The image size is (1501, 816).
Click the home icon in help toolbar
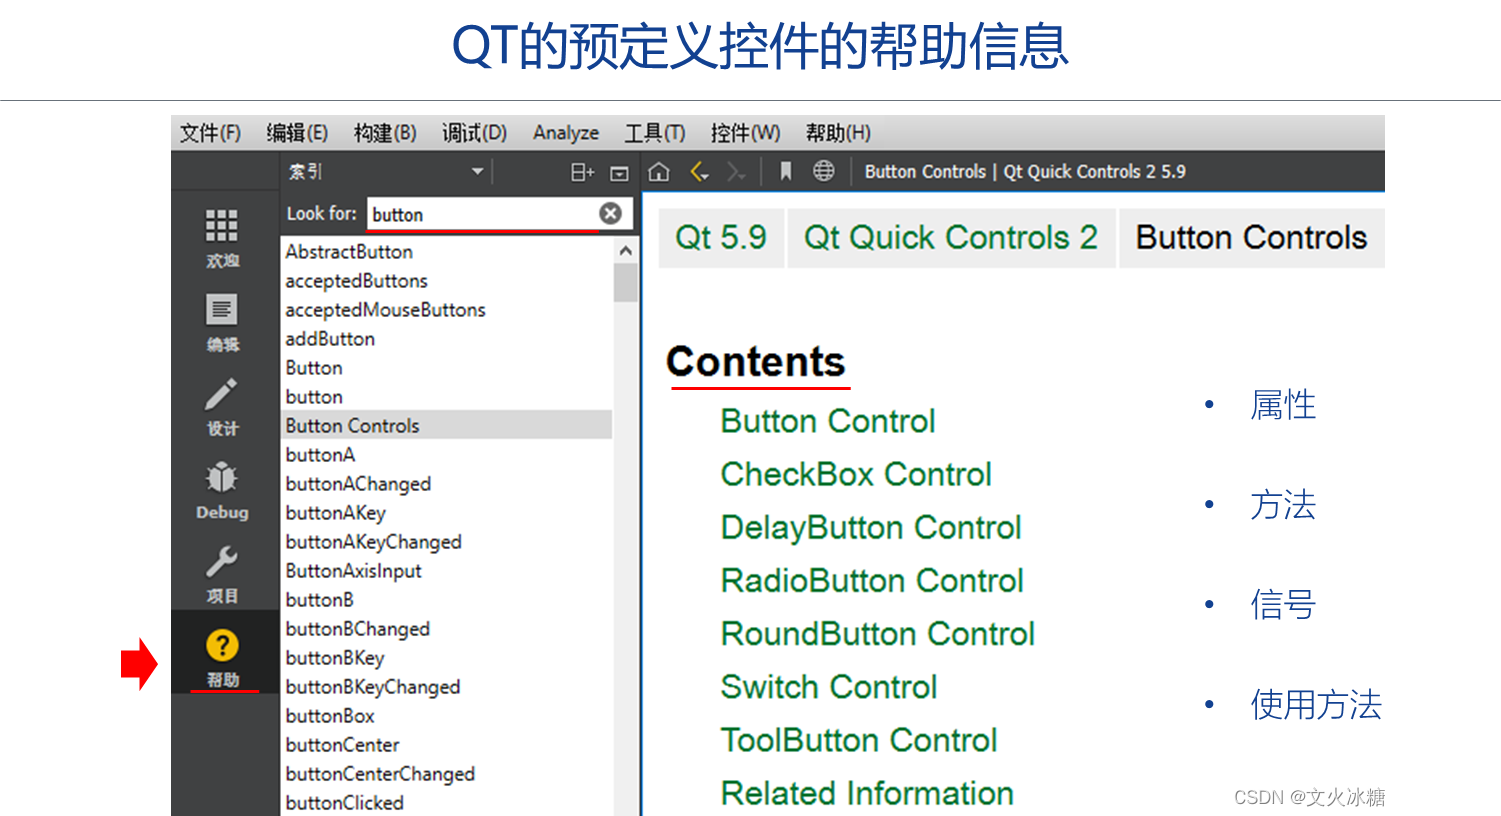tap(659, 171)
